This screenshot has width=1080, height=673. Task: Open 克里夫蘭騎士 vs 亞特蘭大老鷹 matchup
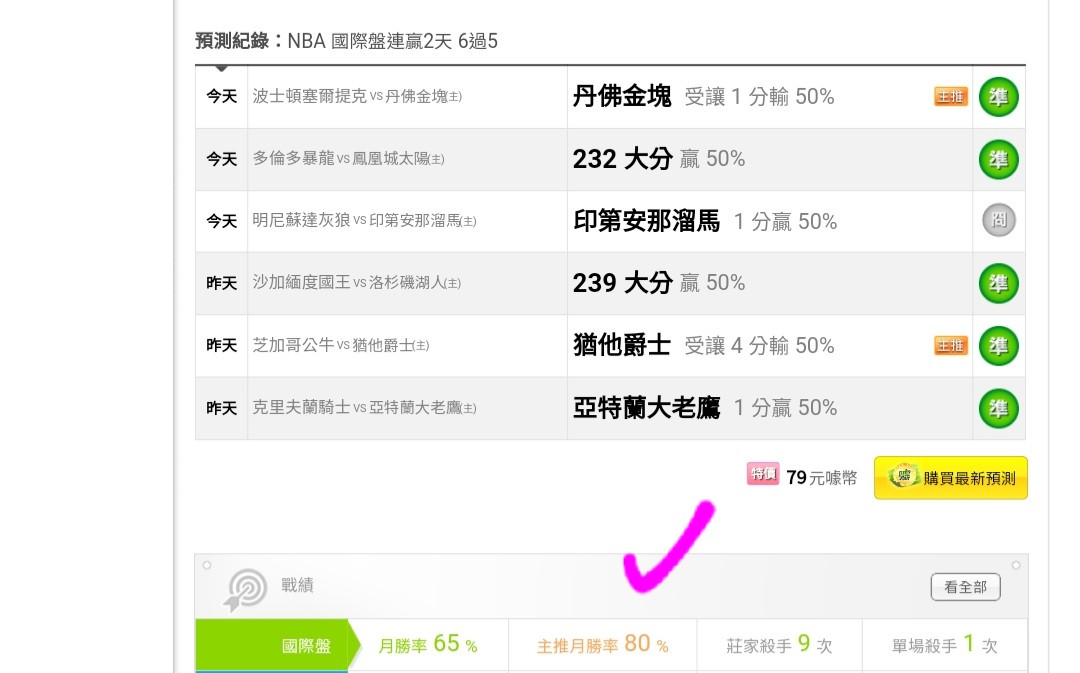tap(364, 408)
